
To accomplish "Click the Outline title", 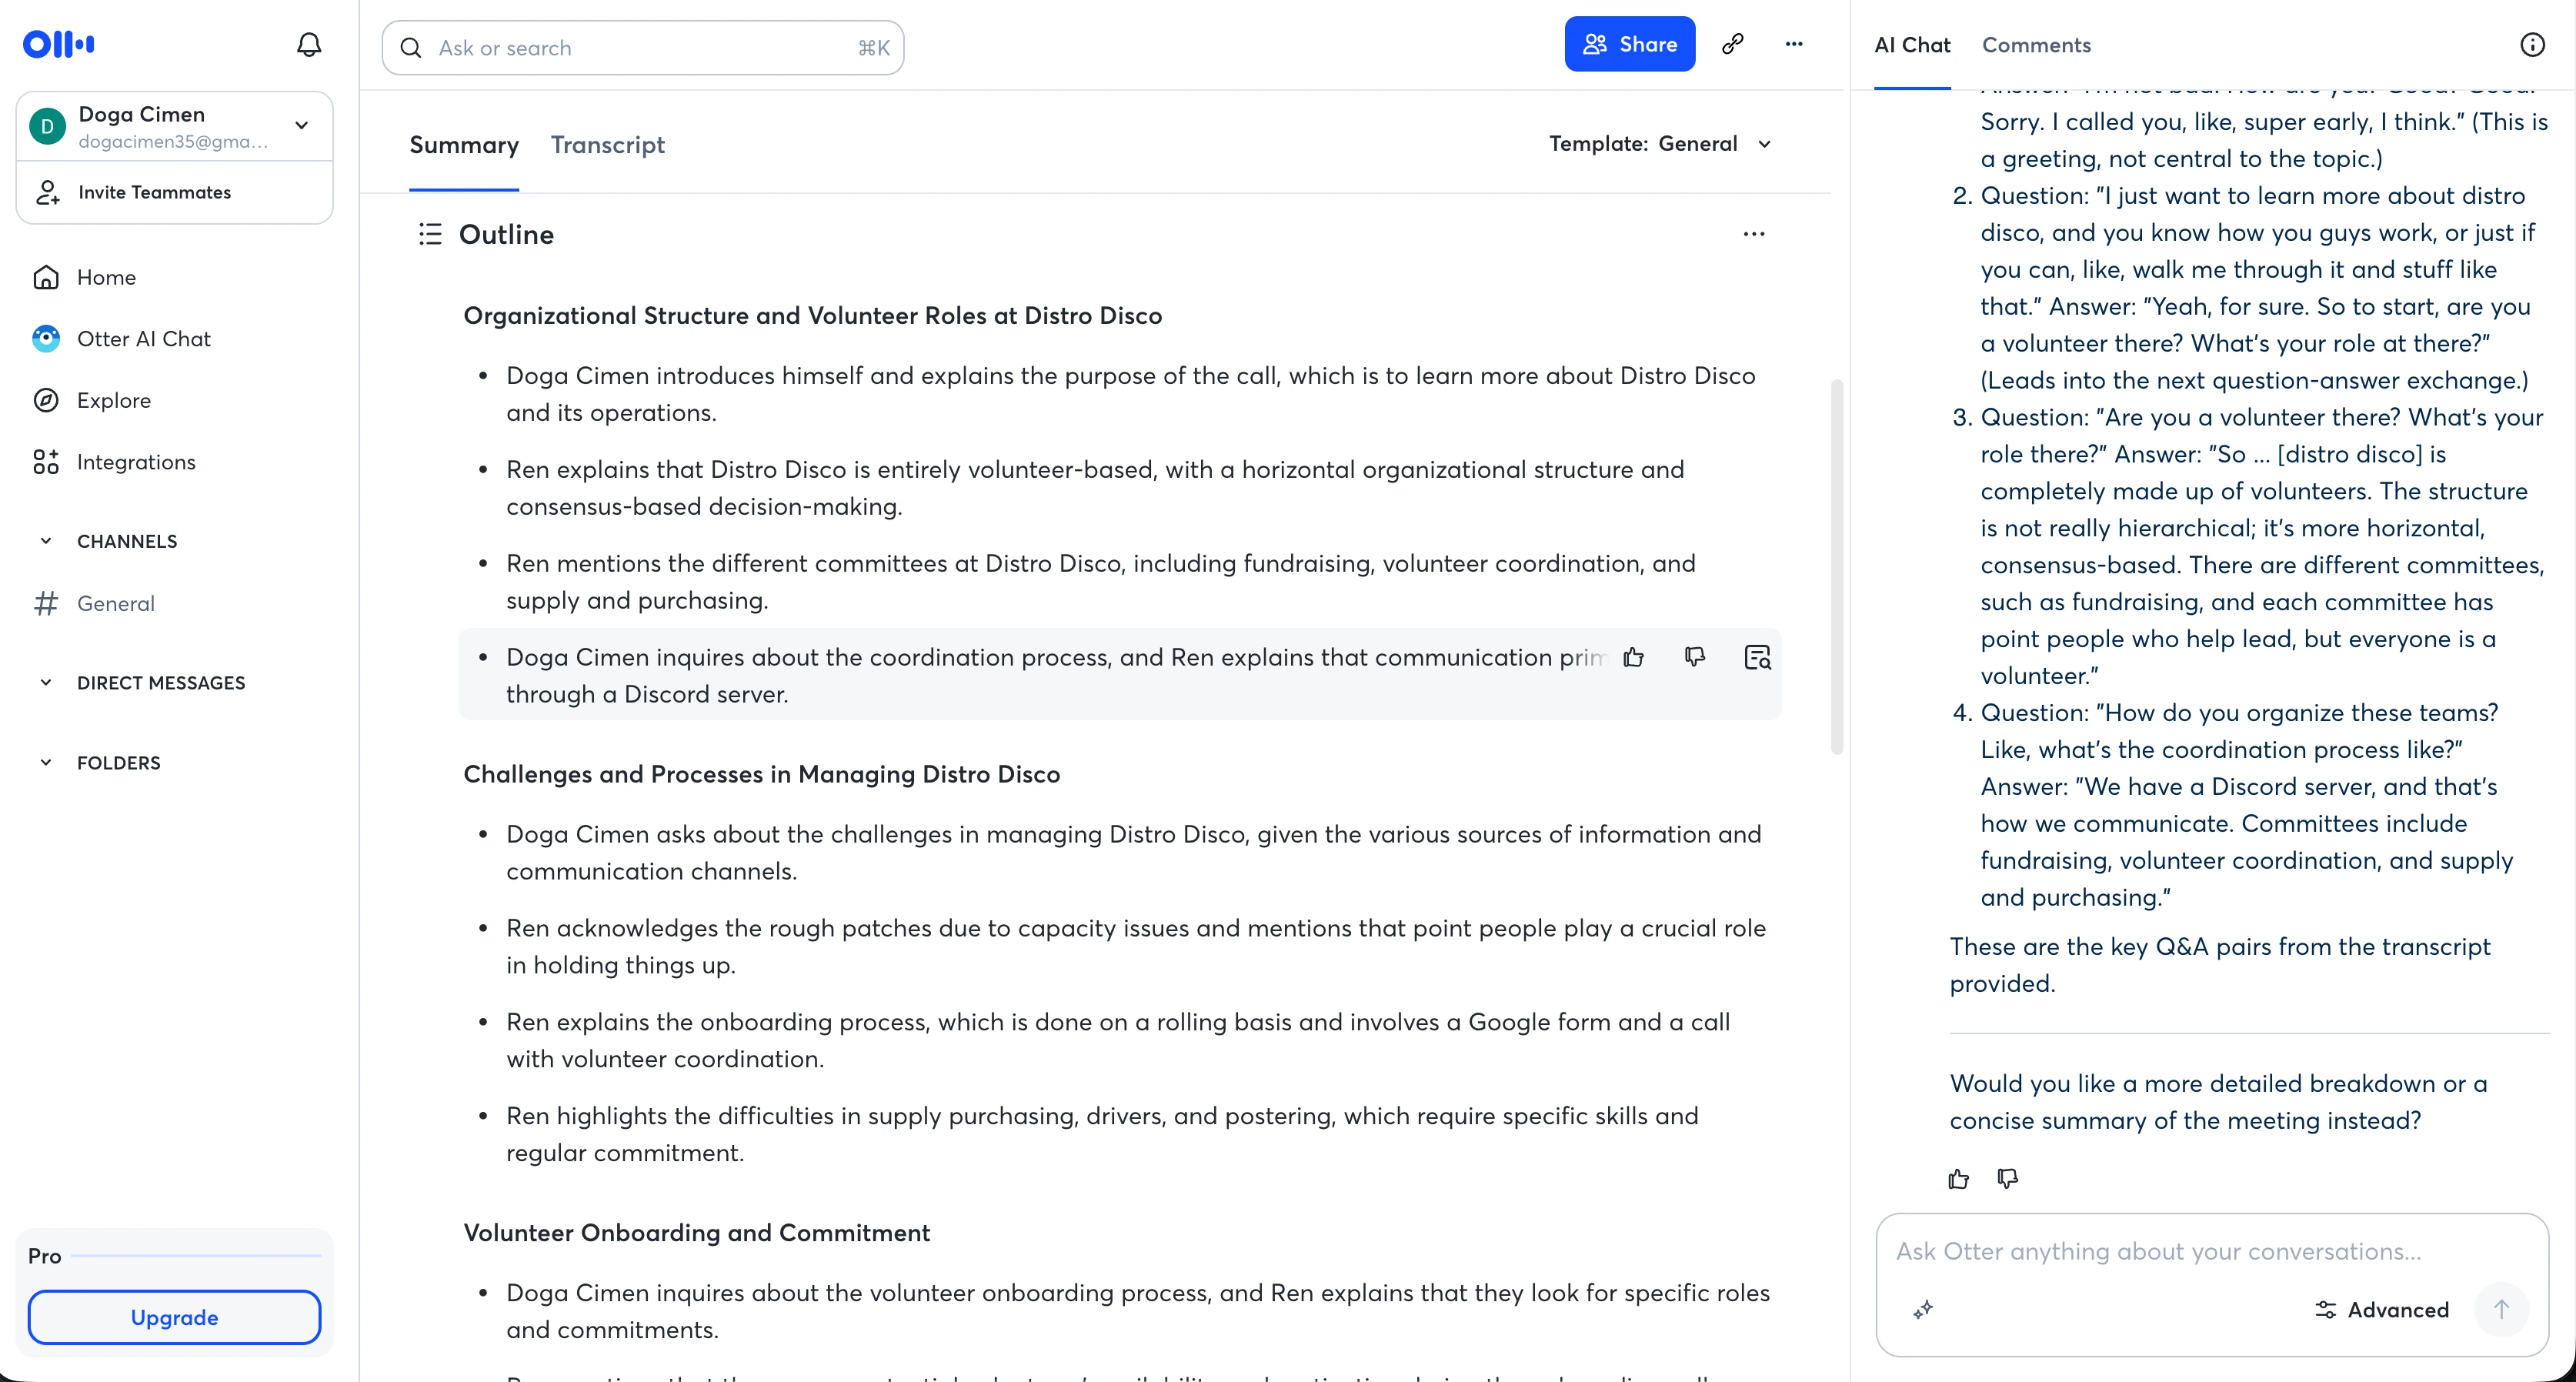I will pos(506,234).
